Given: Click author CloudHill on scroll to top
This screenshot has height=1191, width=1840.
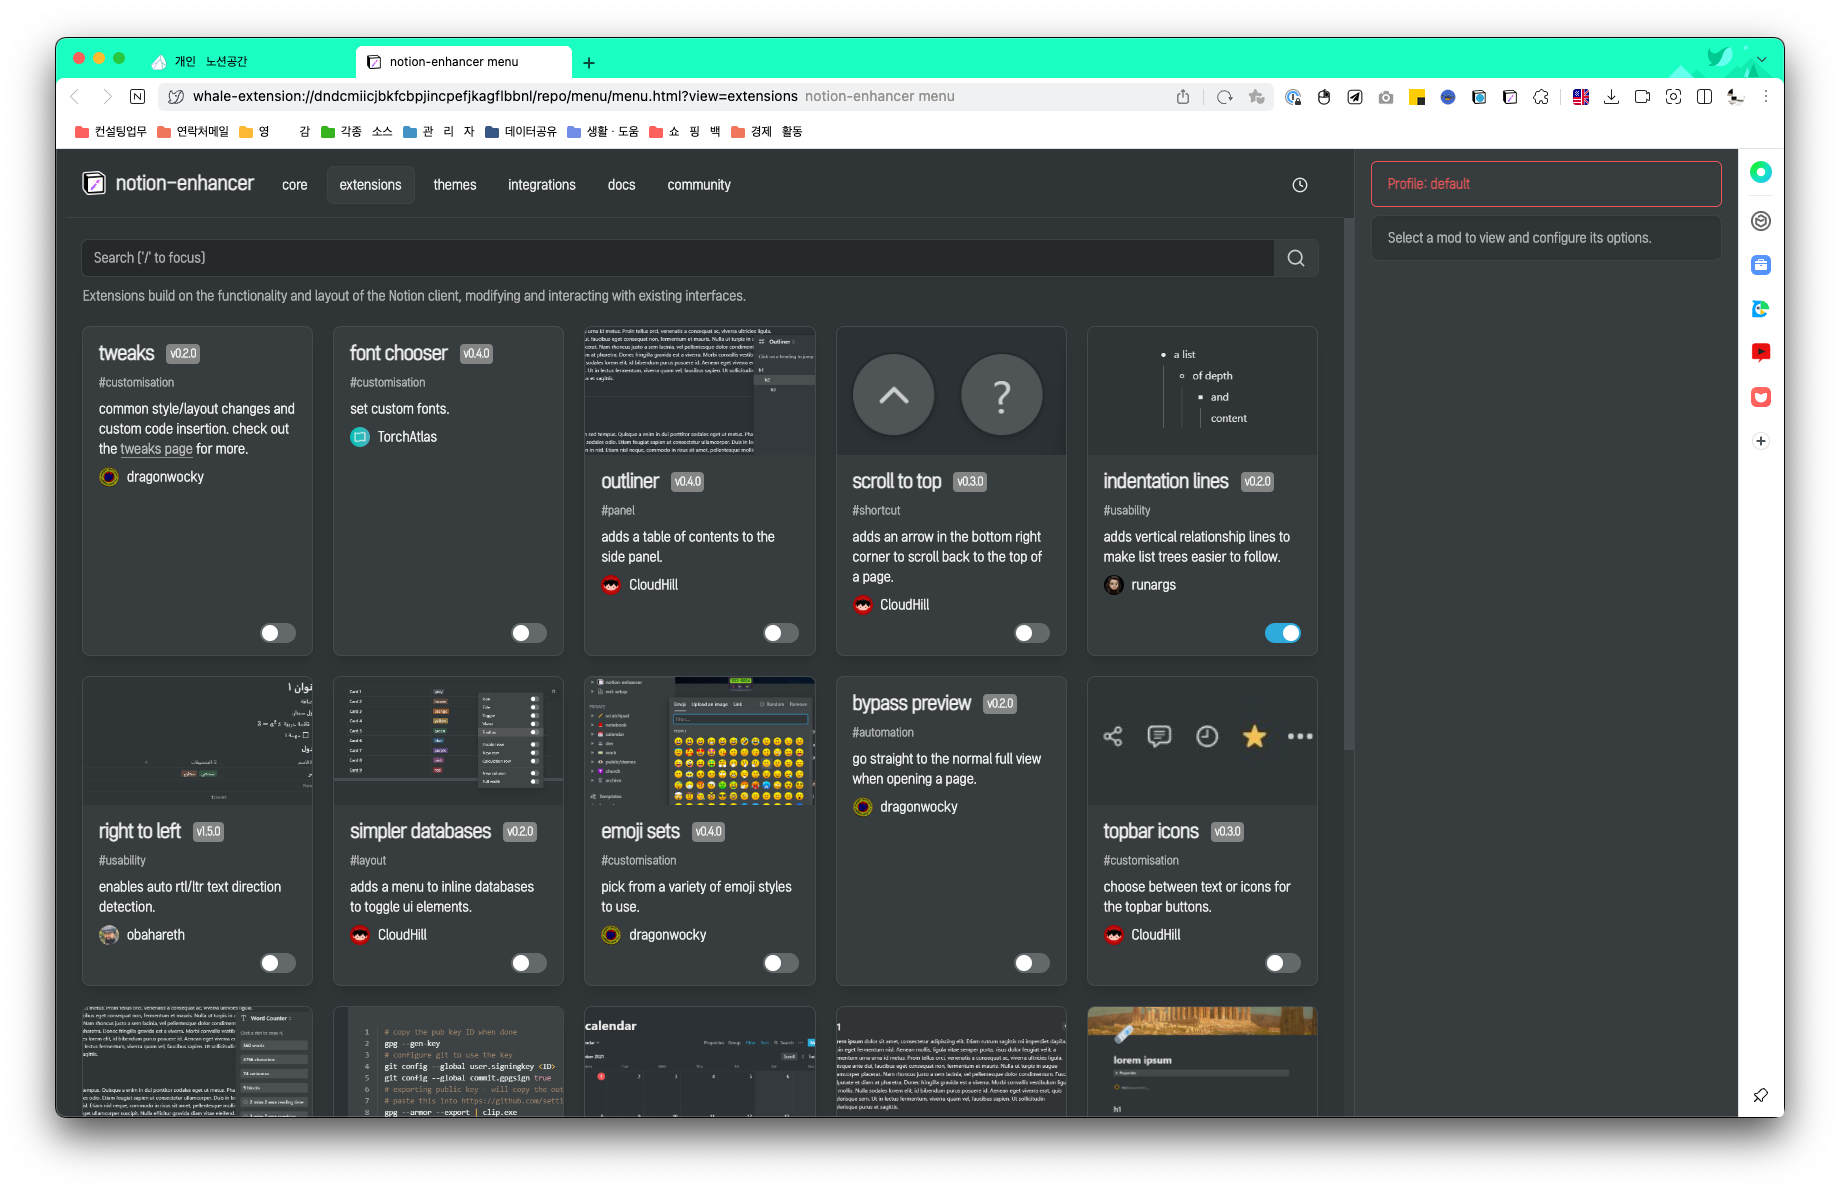Looking at the screenshot, I should tap(891, 605).
